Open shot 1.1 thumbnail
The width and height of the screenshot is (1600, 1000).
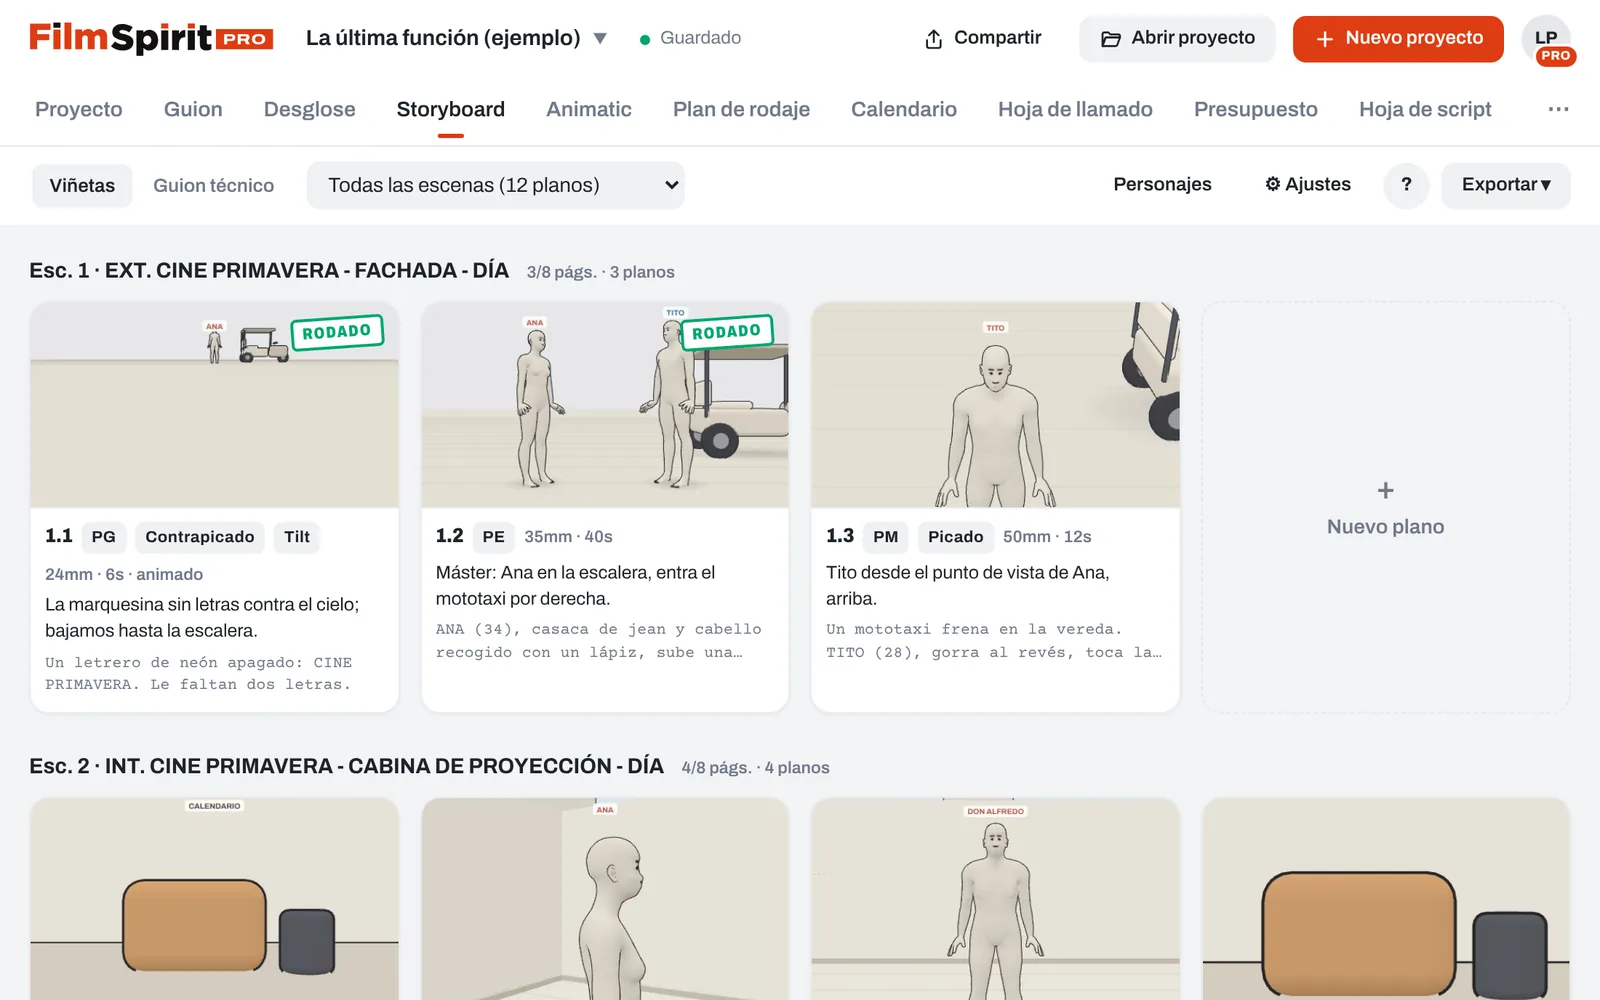click(x=214, y=405)
